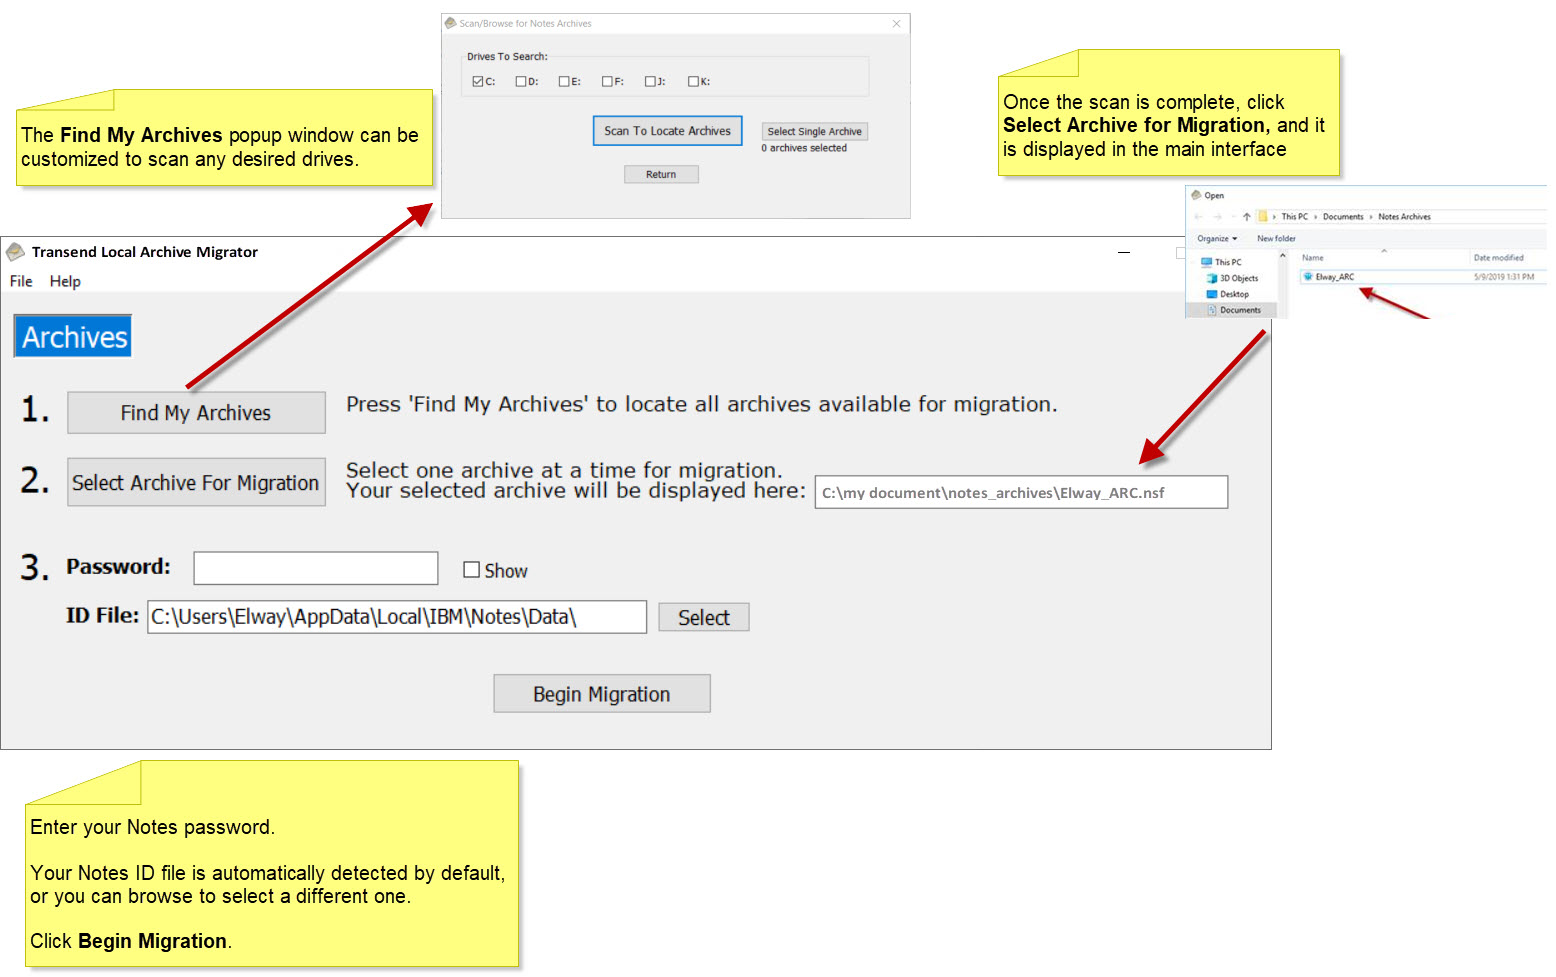Click the sidebar scroll-up arrow in the Open dialog
Viewport: 1556px width, 977px height.
pos(1282,256)
